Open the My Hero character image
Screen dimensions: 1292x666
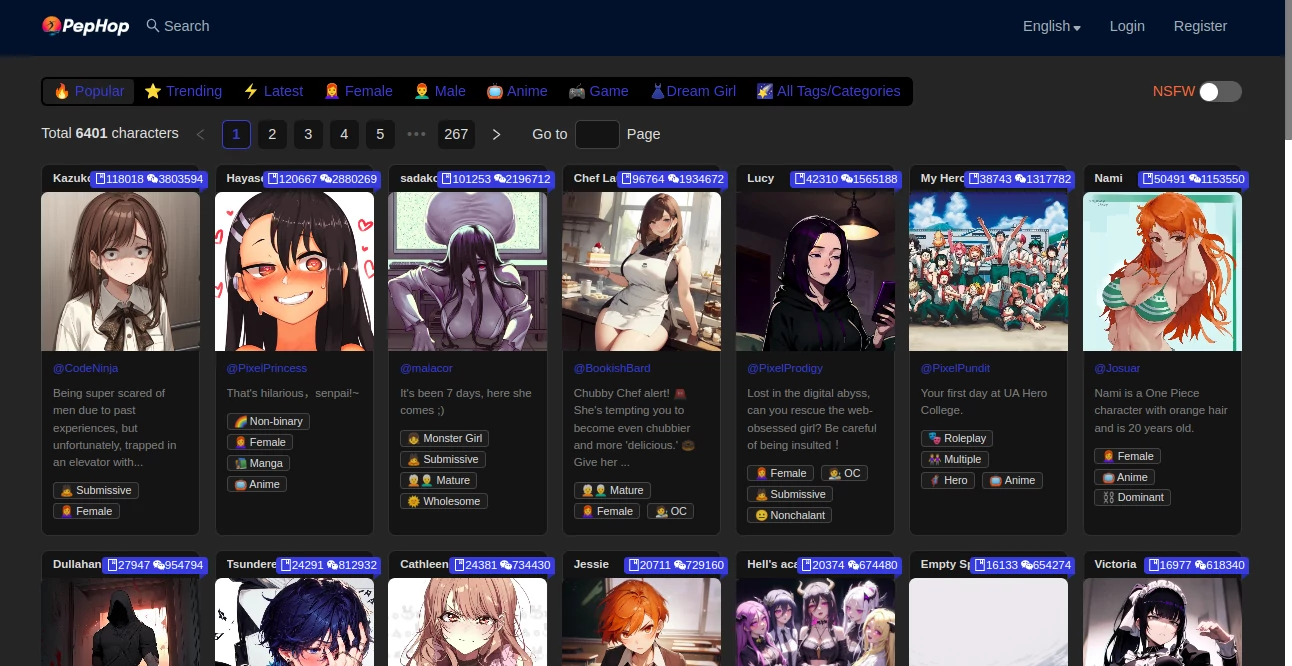[x=988, y=271]
